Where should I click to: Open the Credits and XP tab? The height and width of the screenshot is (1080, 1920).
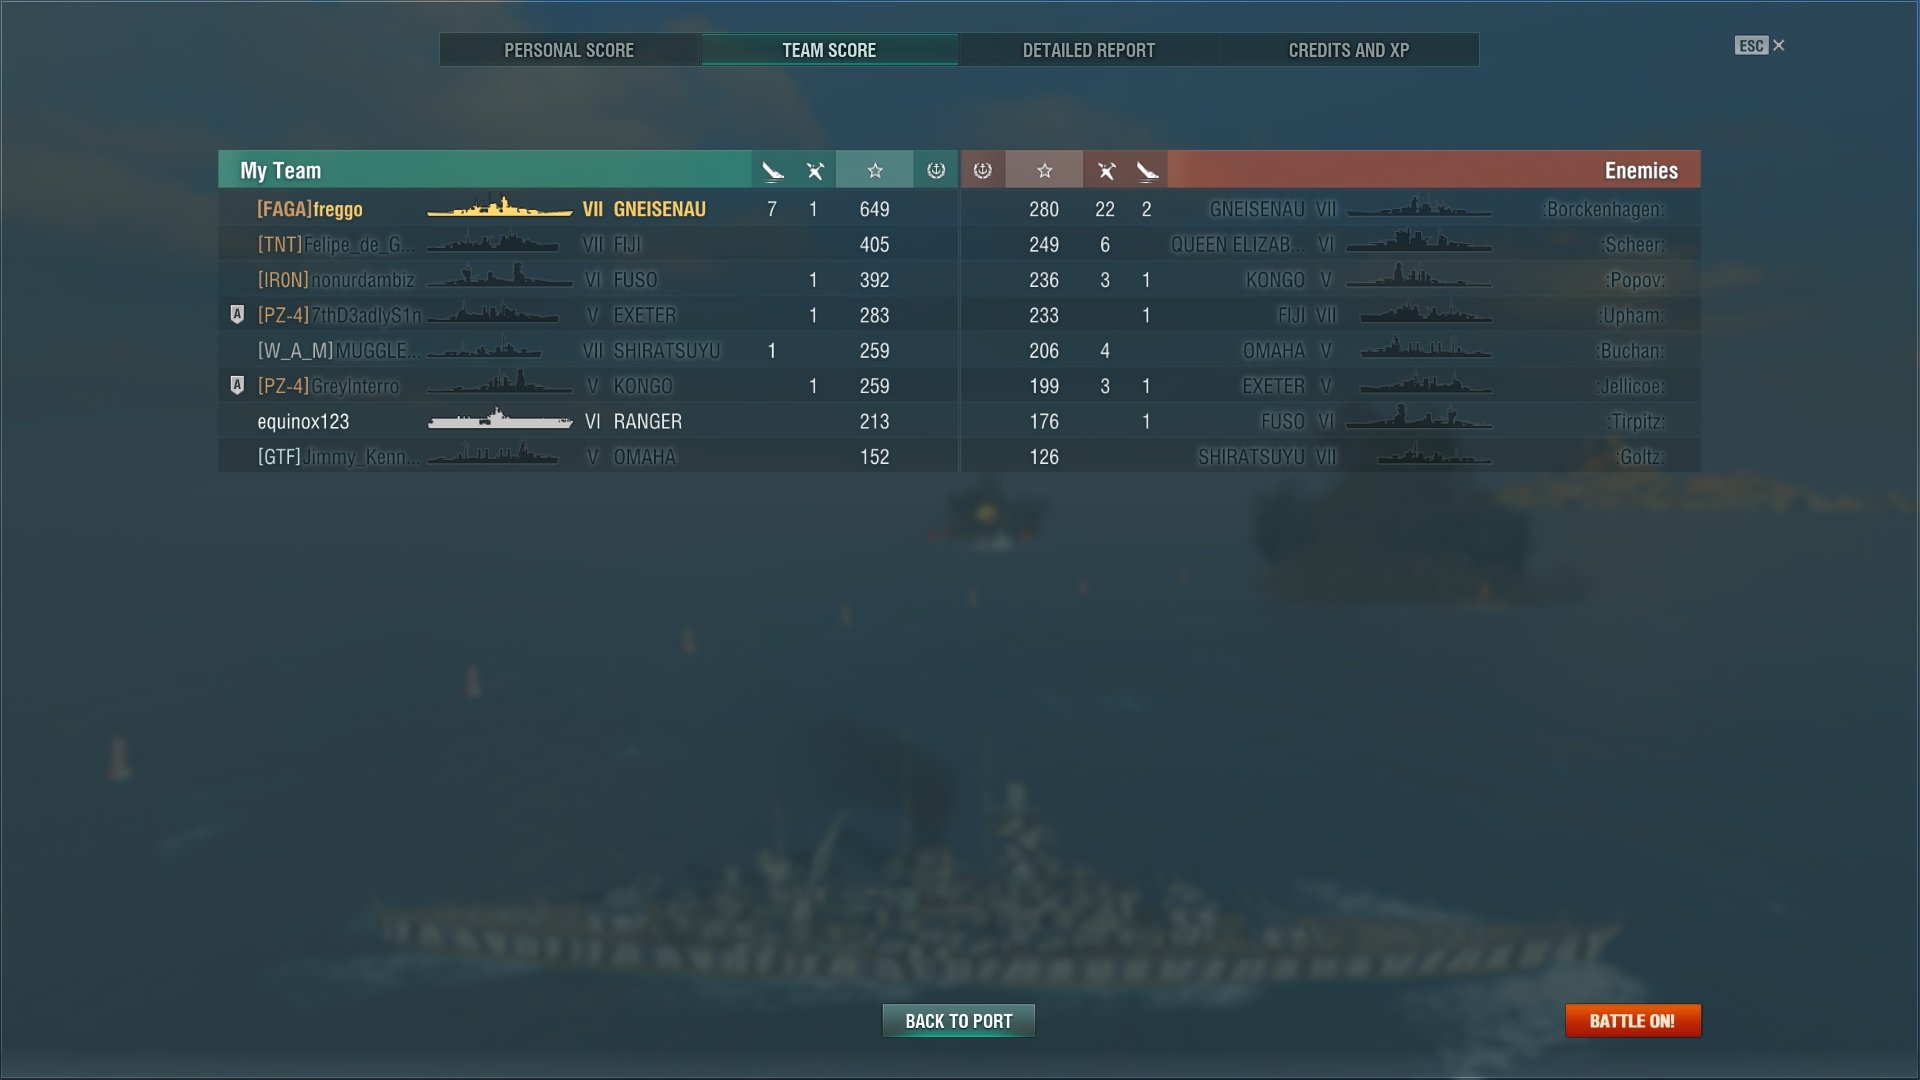[x=1349, y=50]
